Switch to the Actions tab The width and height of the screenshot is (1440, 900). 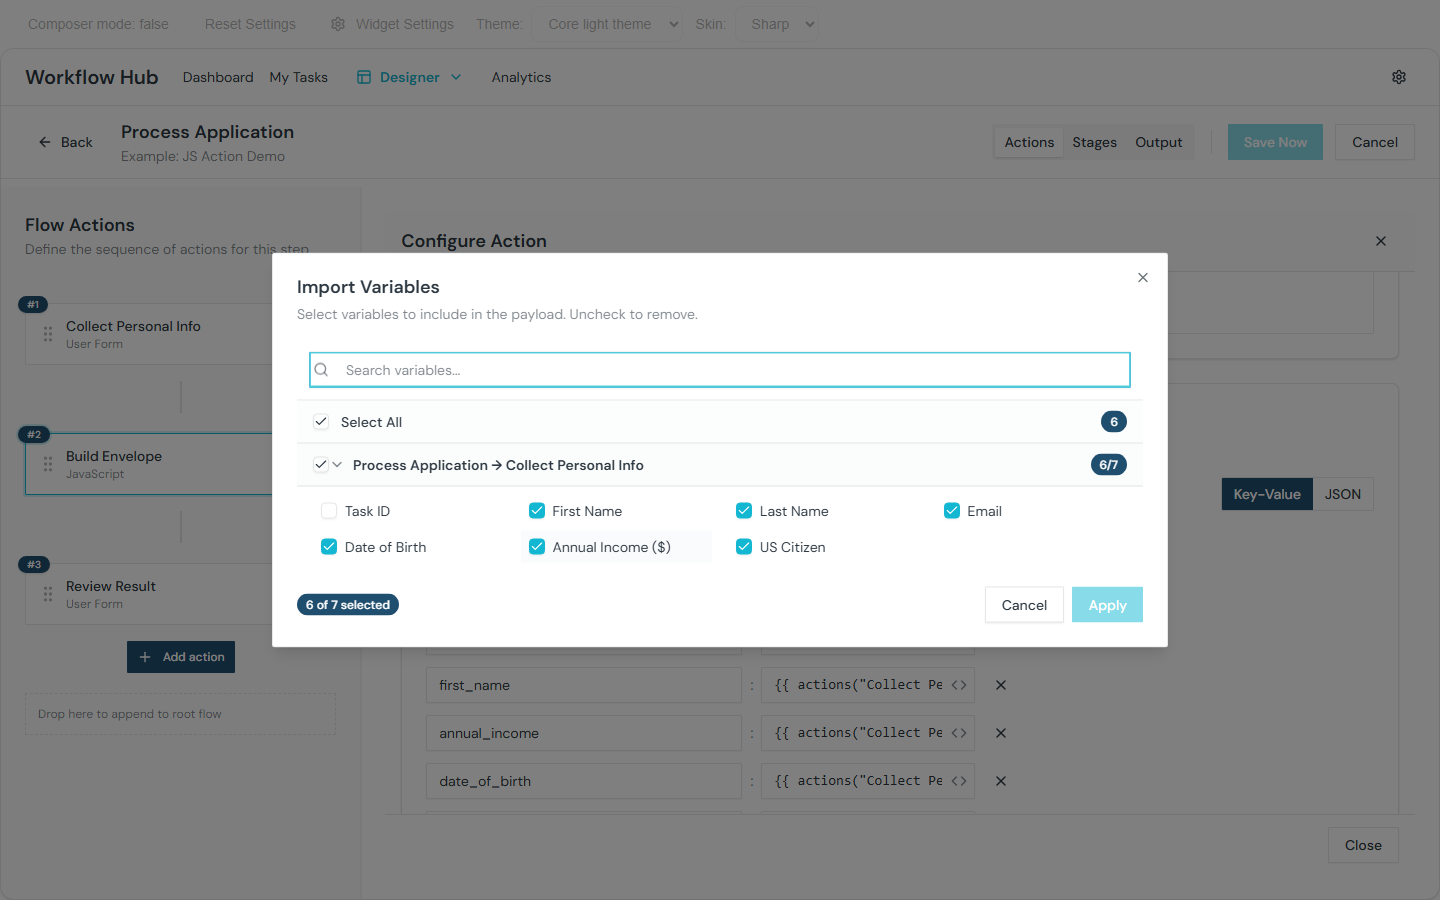pos(1029,142)
